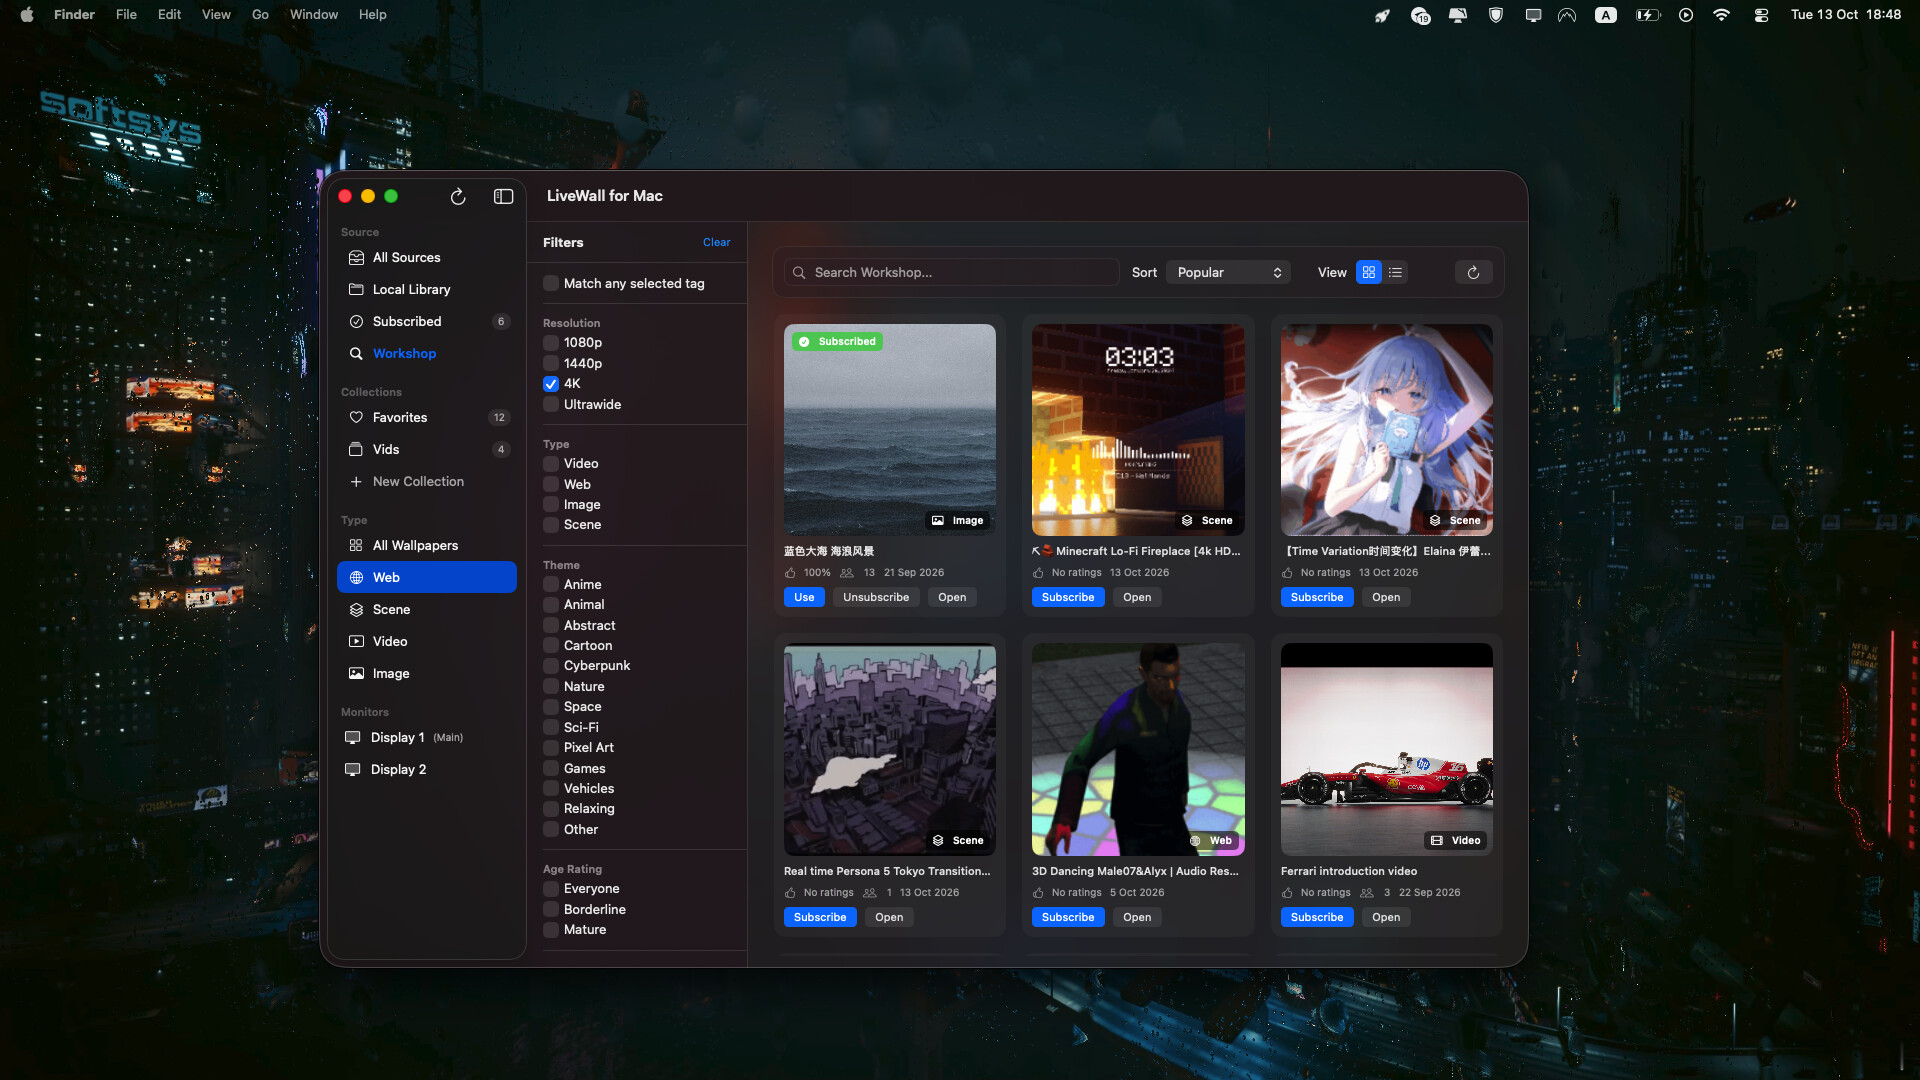Open the Window menu

click(x=314, y=15)
